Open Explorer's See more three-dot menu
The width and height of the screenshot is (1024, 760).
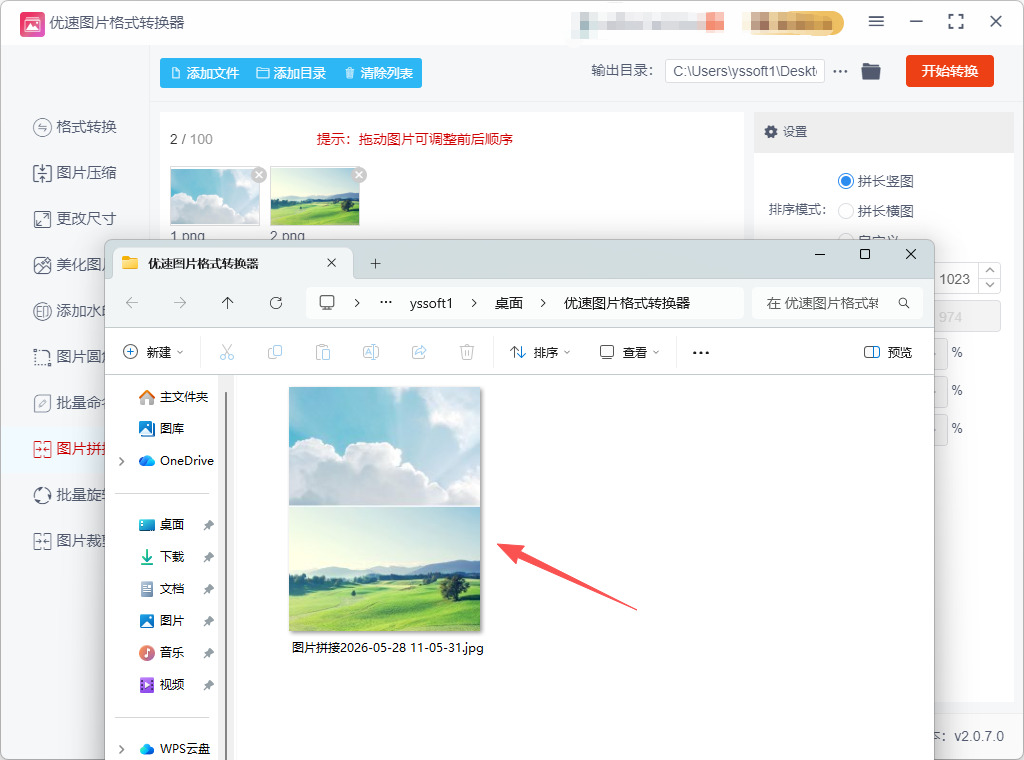pos(701,353)
